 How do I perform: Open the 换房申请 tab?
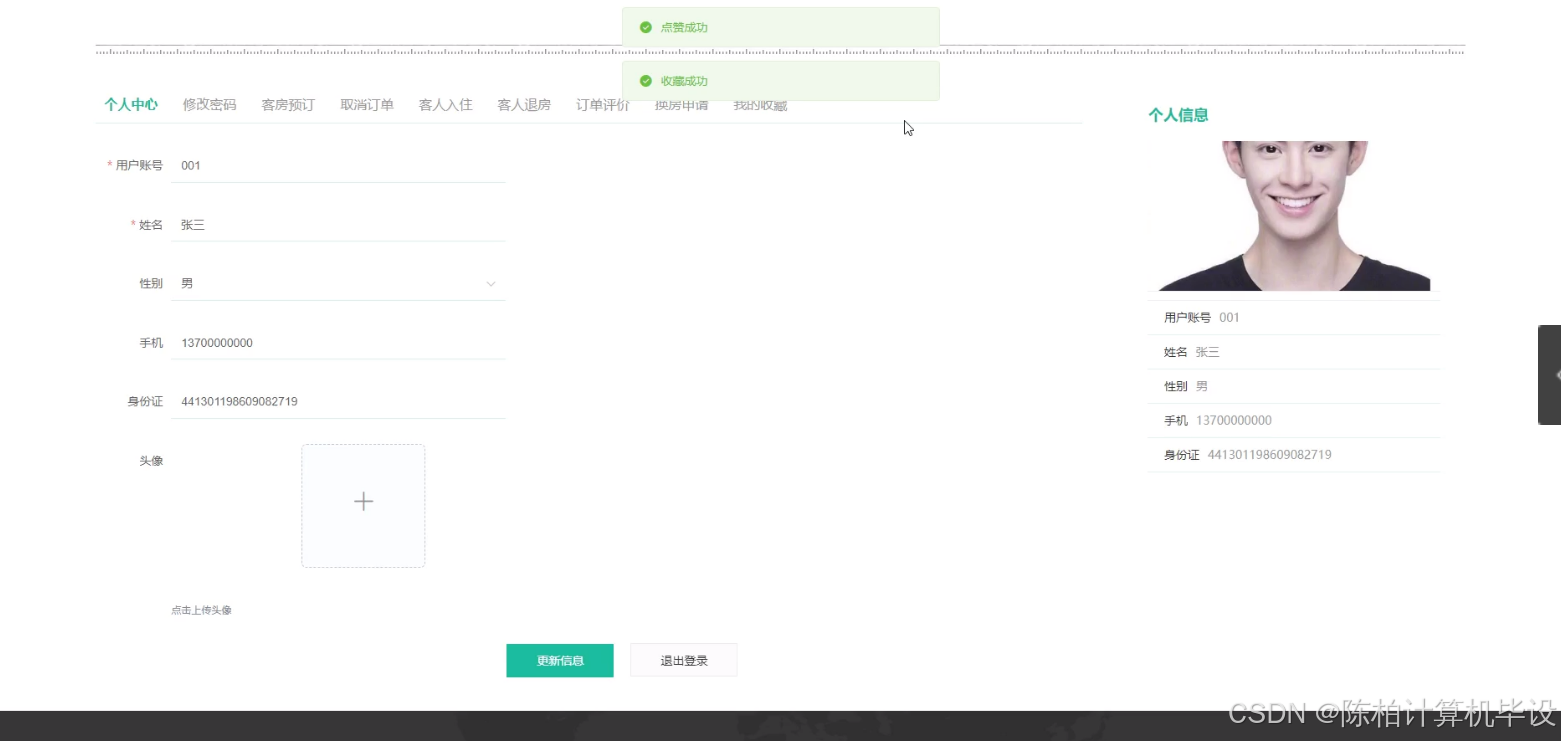click(681, 104)
